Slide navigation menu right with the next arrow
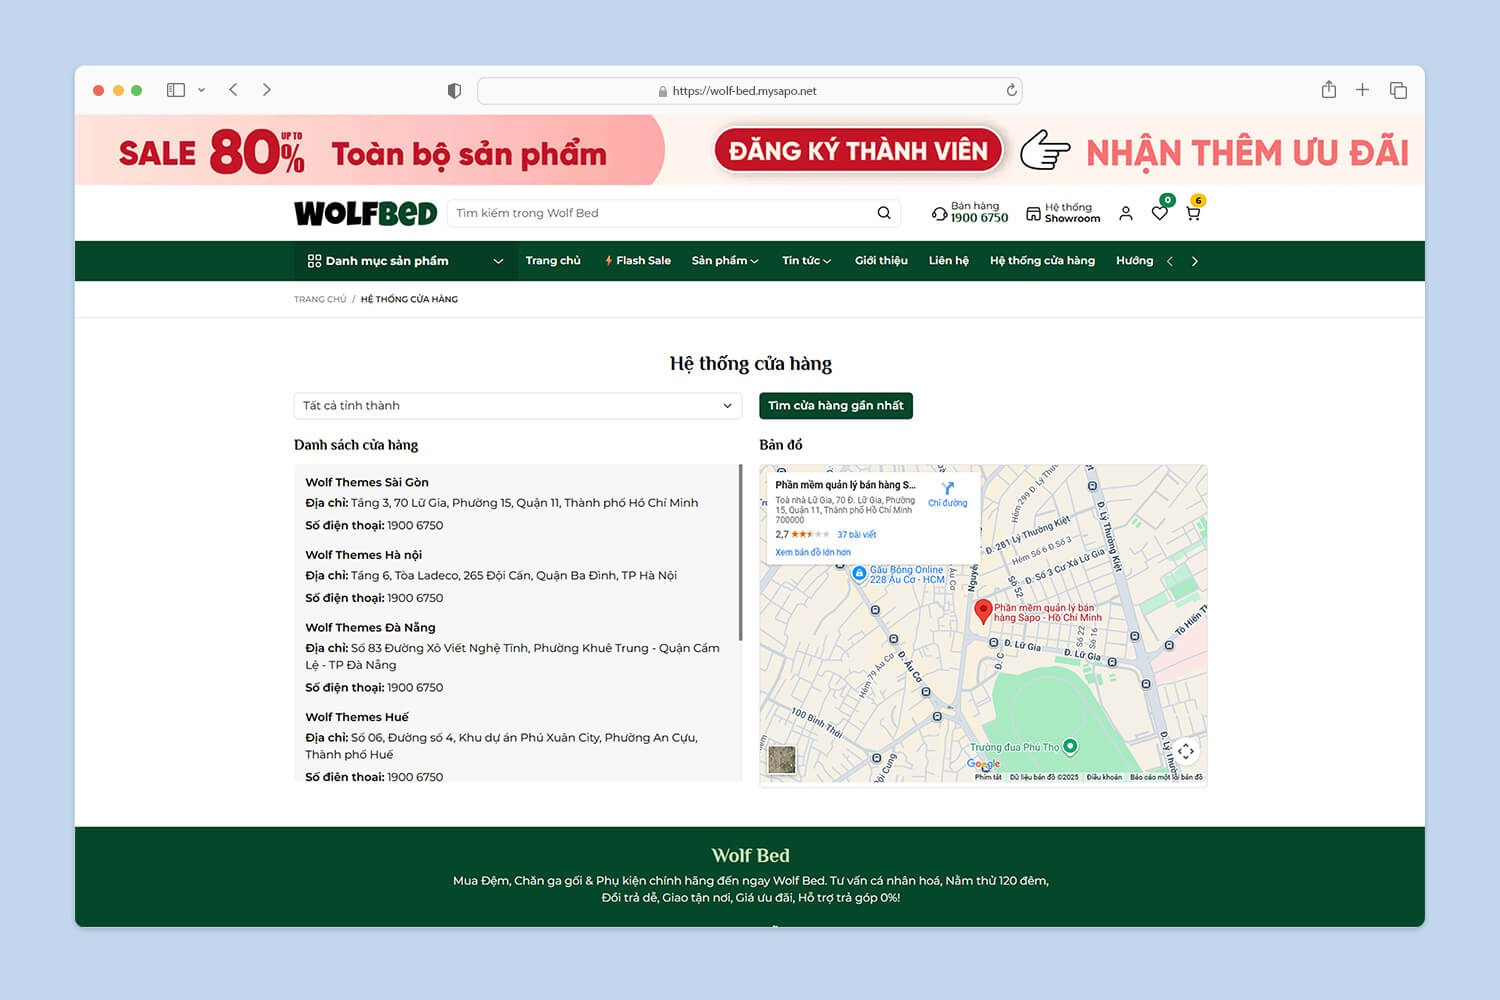1500x1000 pixels. point(1194,261)
